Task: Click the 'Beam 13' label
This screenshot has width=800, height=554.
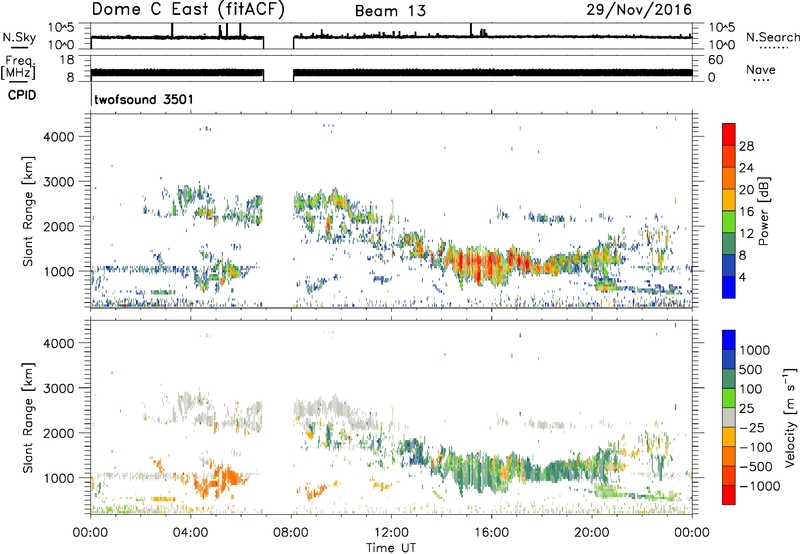Action: 390,11
